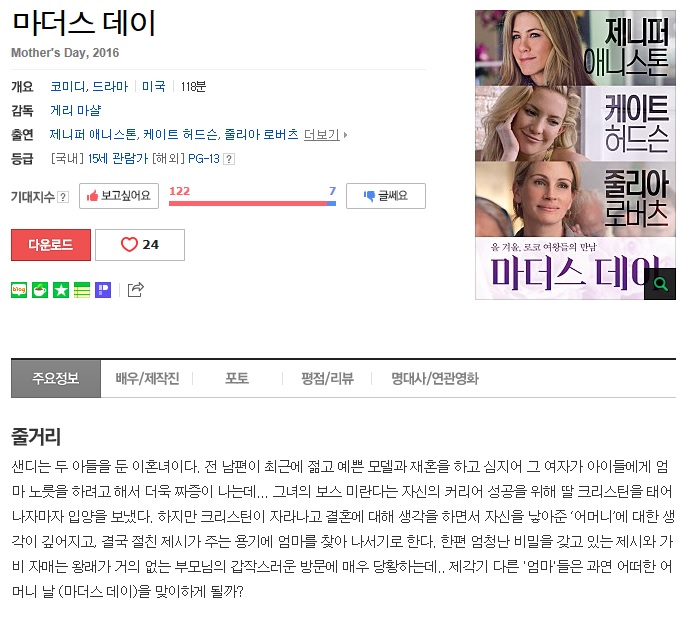The width and height of the screenshot is (687, 617).
Task: Click the 보고싶어요 thumbs-up button
Action: [x=119, y=196]
